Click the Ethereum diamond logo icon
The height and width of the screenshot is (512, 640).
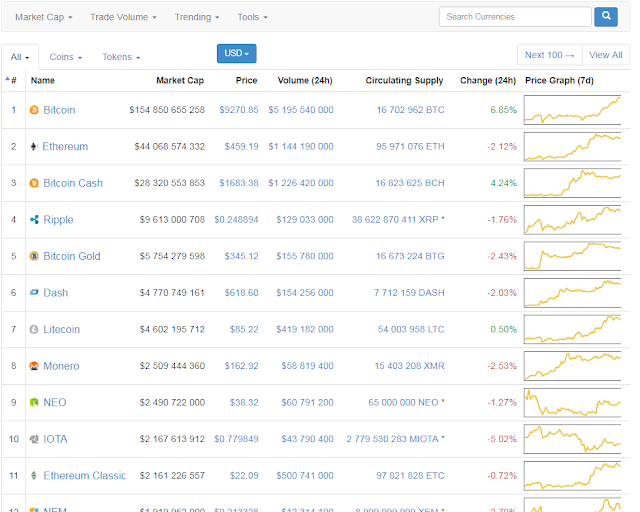click(34, 146)
